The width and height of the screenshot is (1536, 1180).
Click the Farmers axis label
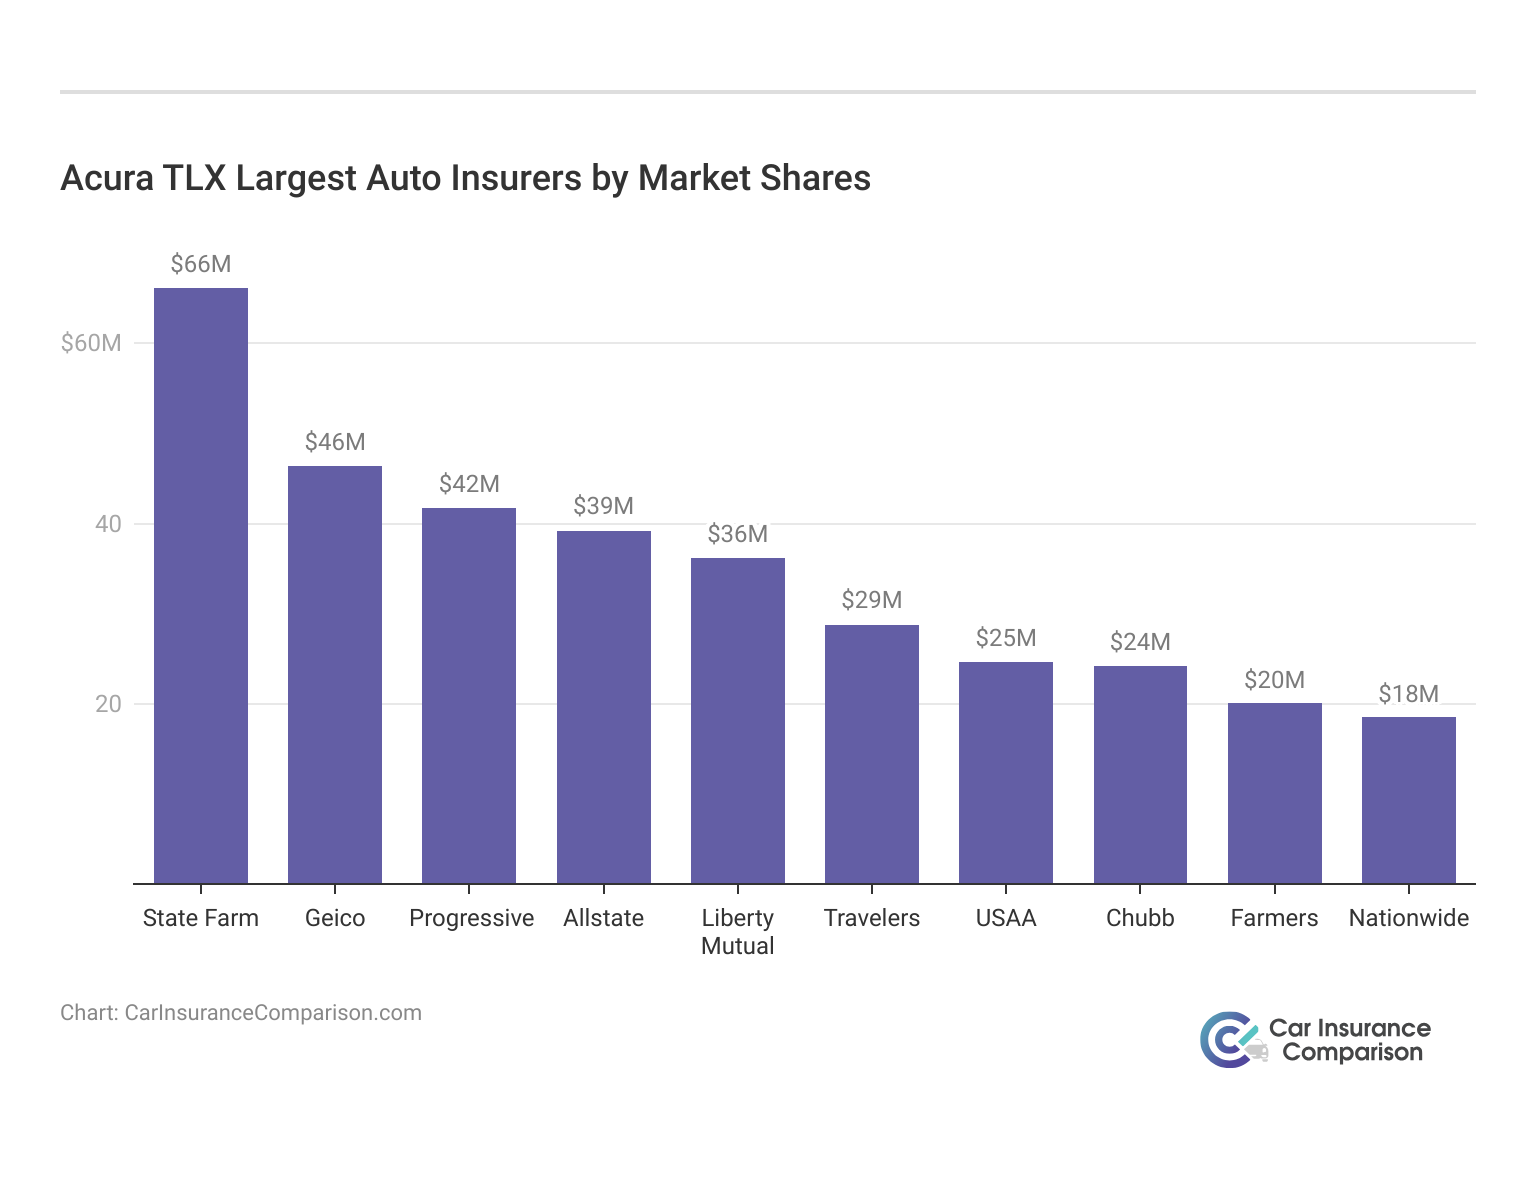[x=1275, y=918]
